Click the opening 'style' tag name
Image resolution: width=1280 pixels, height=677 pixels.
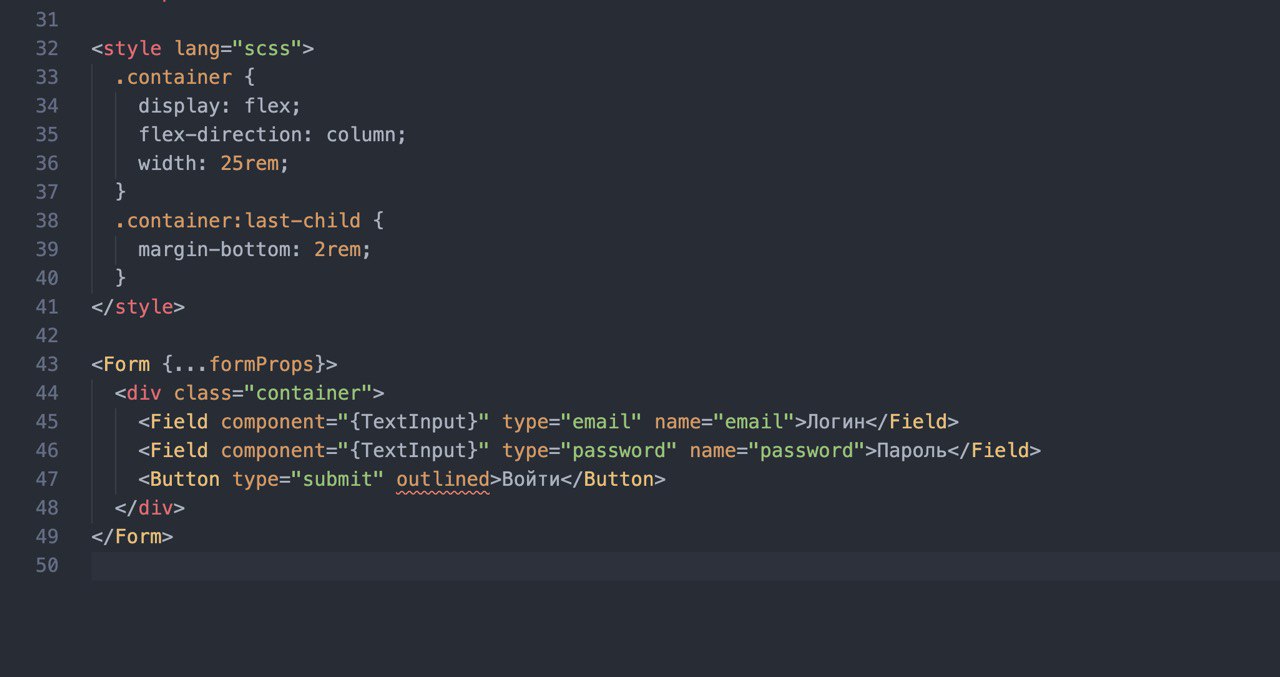click(132, 48)
